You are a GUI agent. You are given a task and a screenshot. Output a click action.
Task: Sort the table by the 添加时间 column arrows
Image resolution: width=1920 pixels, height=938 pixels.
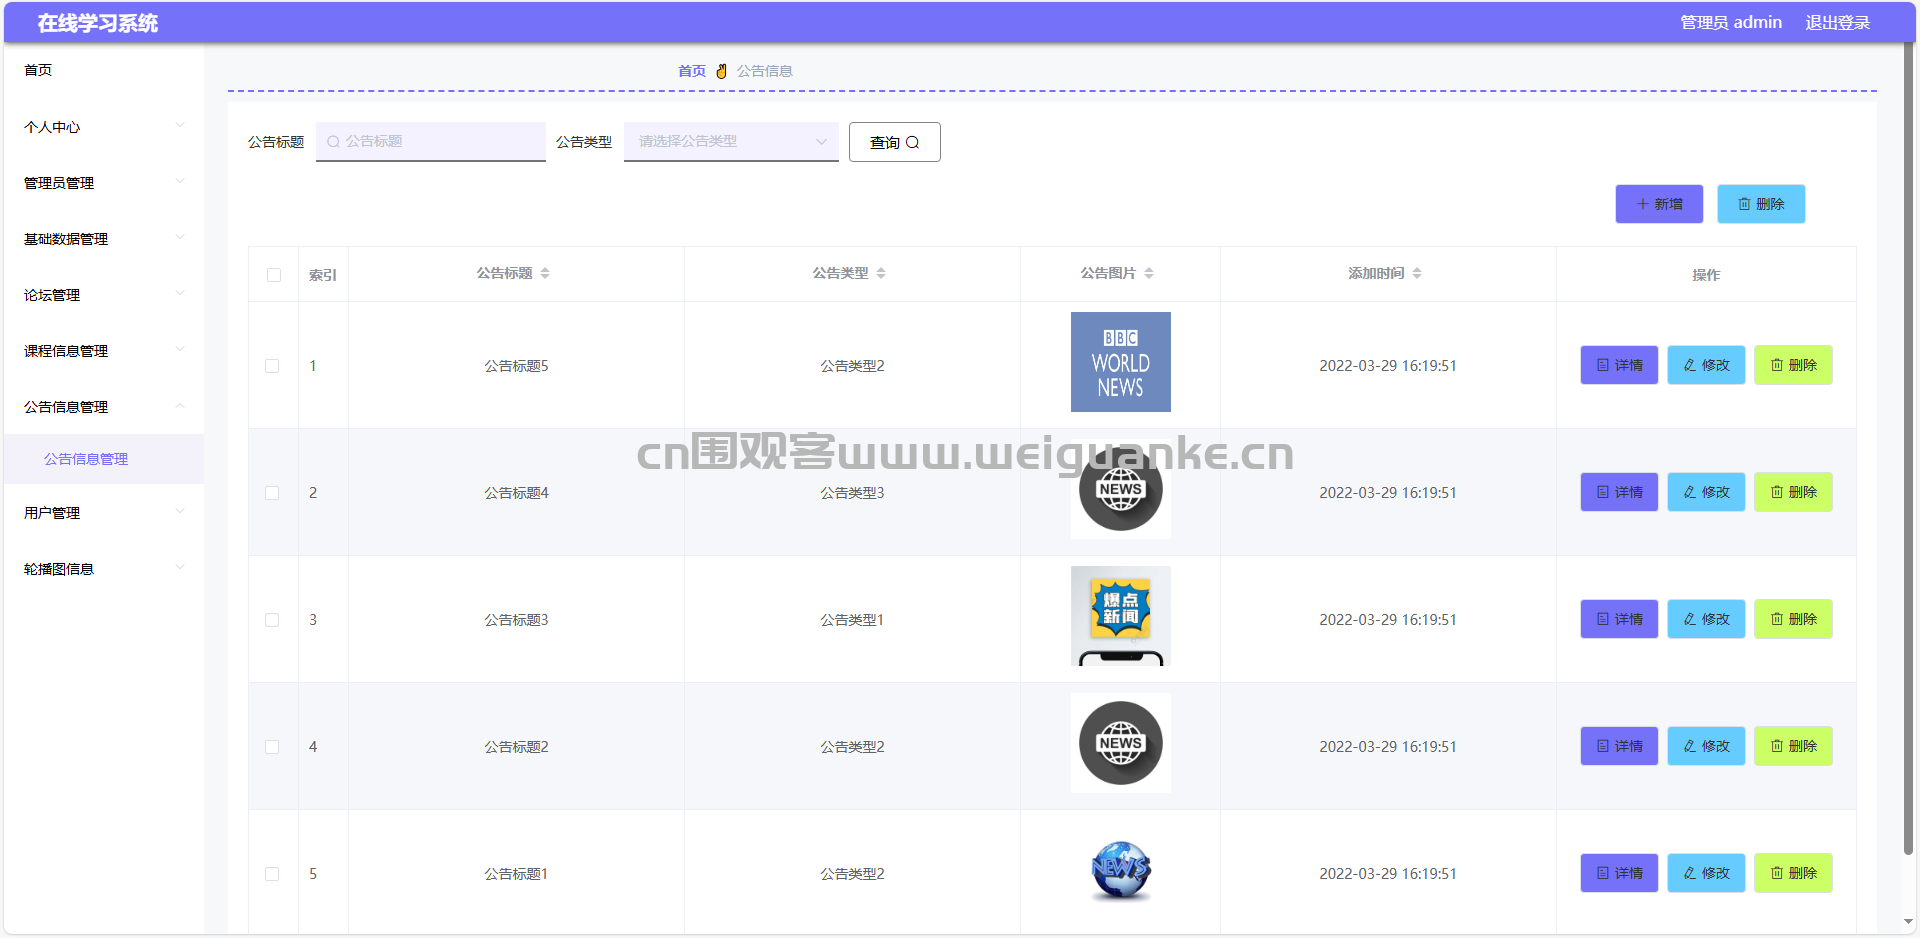pos(1417,273)
